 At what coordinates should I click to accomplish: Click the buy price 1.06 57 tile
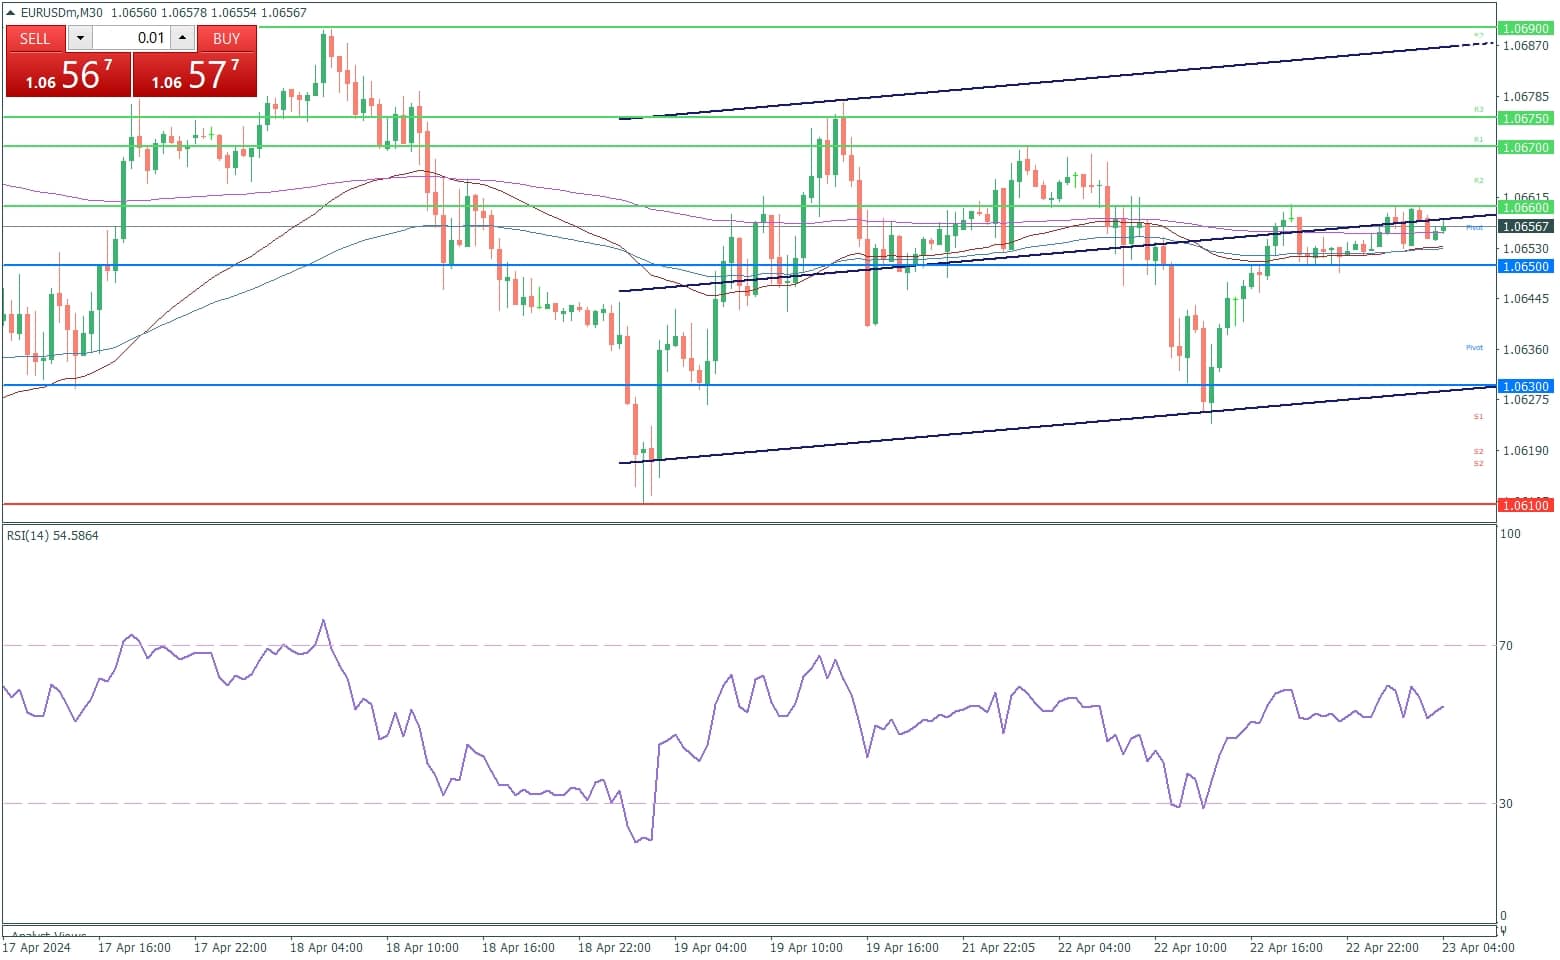click(195, 75)
